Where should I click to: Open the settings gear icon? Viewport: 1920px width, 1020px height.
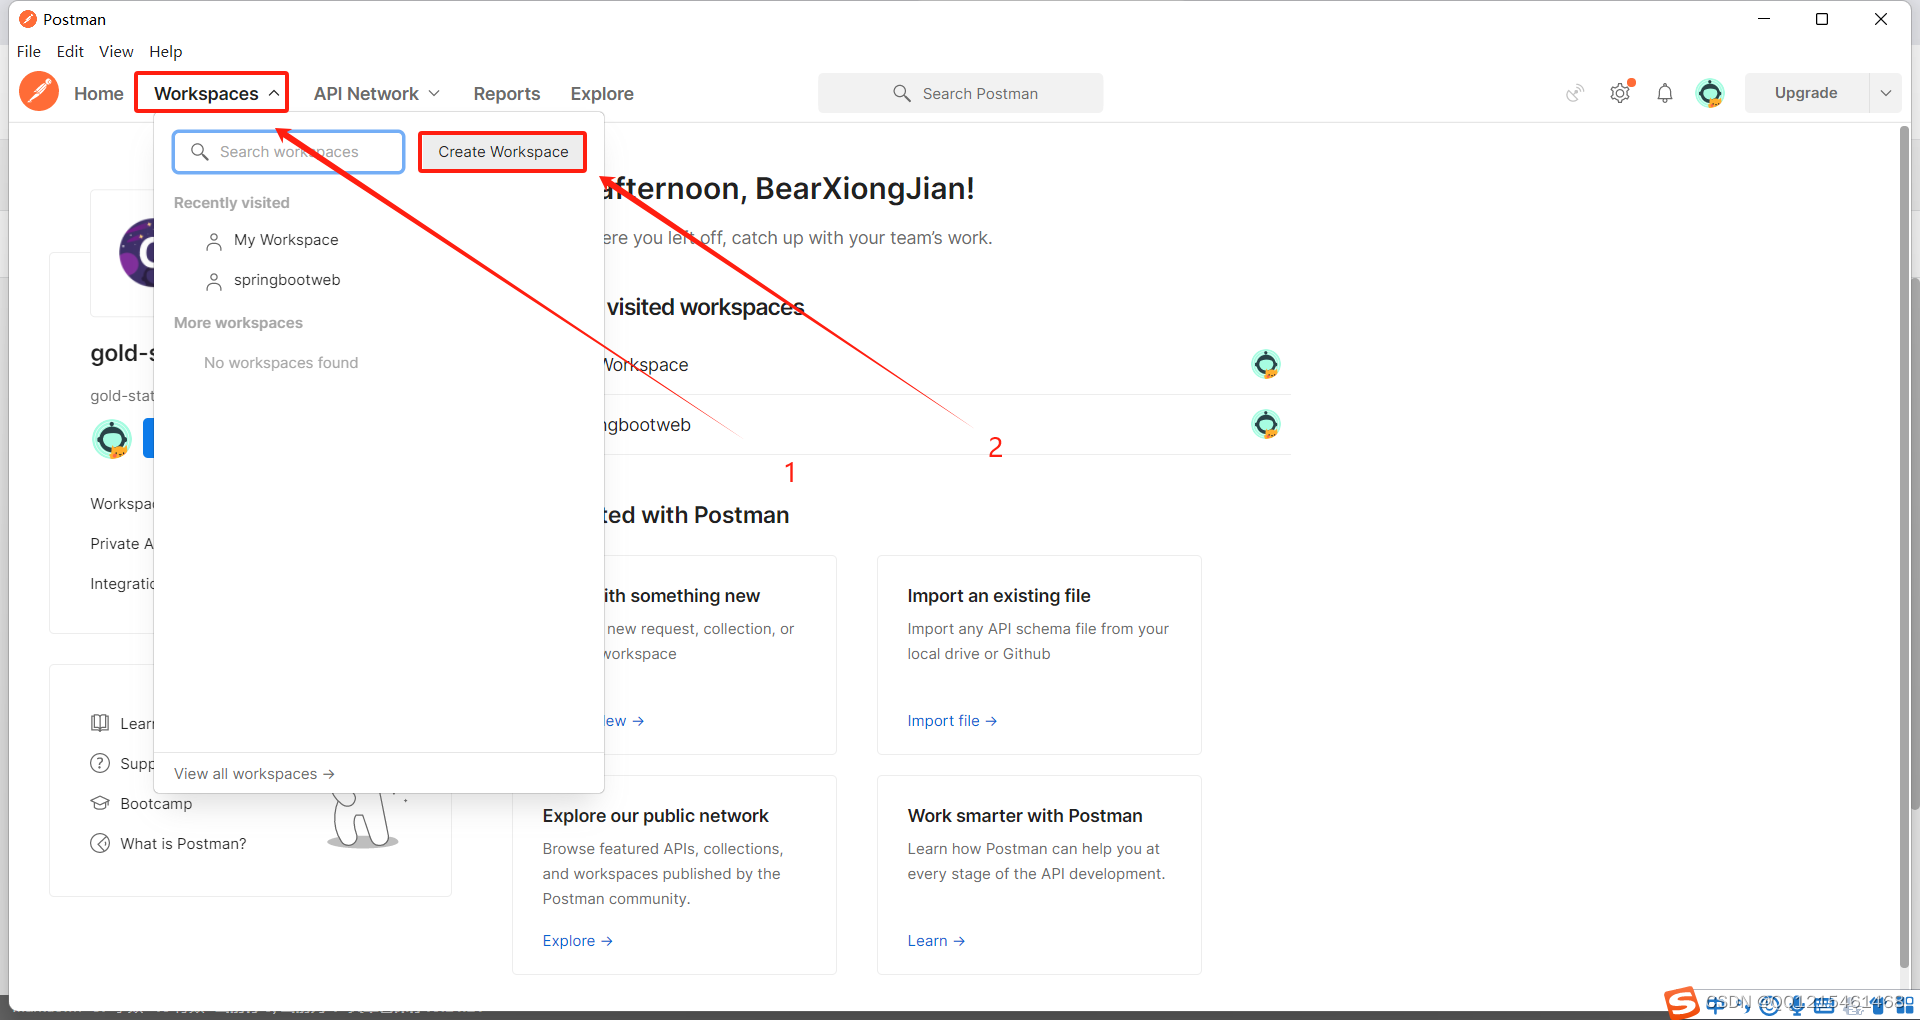pyautogui.click(x=1620, y=93)
